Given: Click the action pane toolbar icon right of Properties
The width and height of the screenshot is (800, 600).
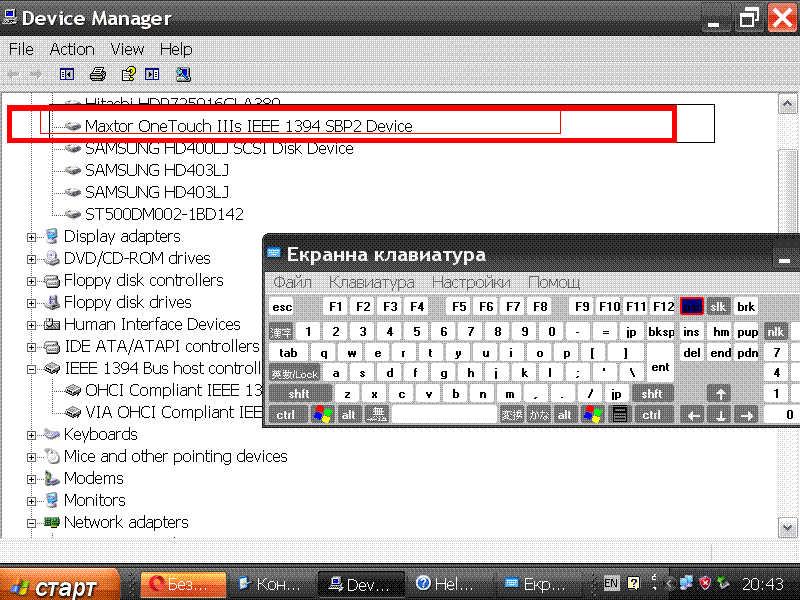Looking at the screenshot, I should click(x=152, y=74).
